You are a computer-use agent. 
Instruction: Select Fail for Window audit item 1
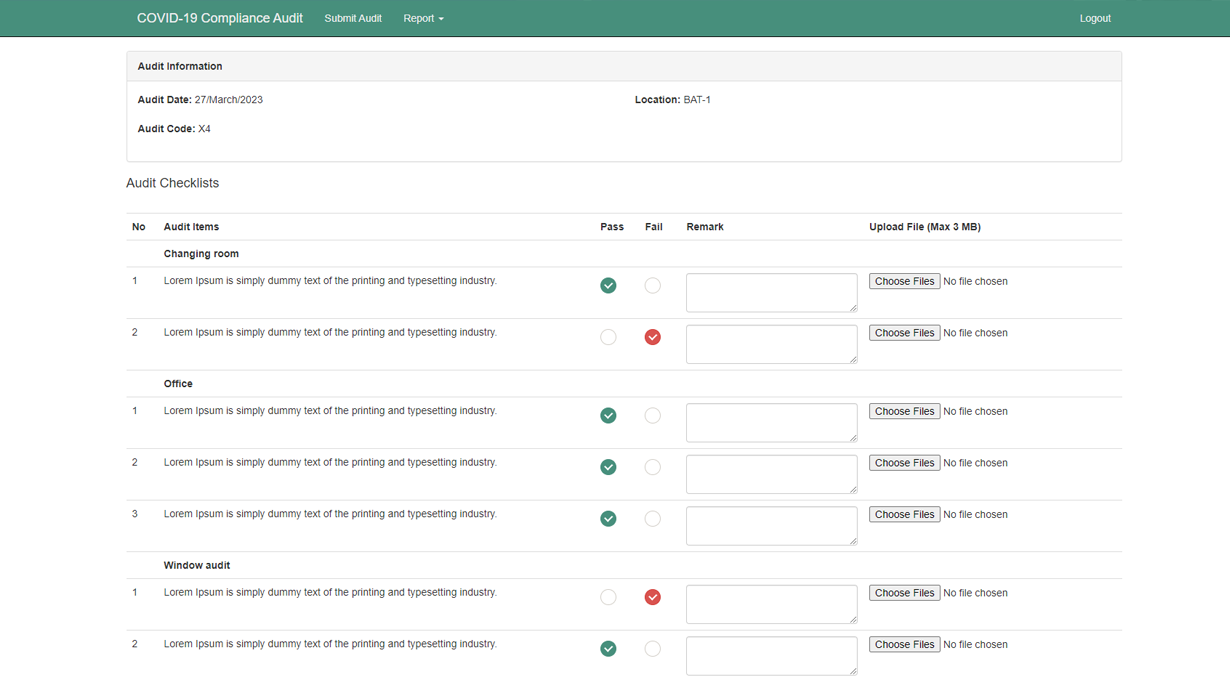(652, 597)
